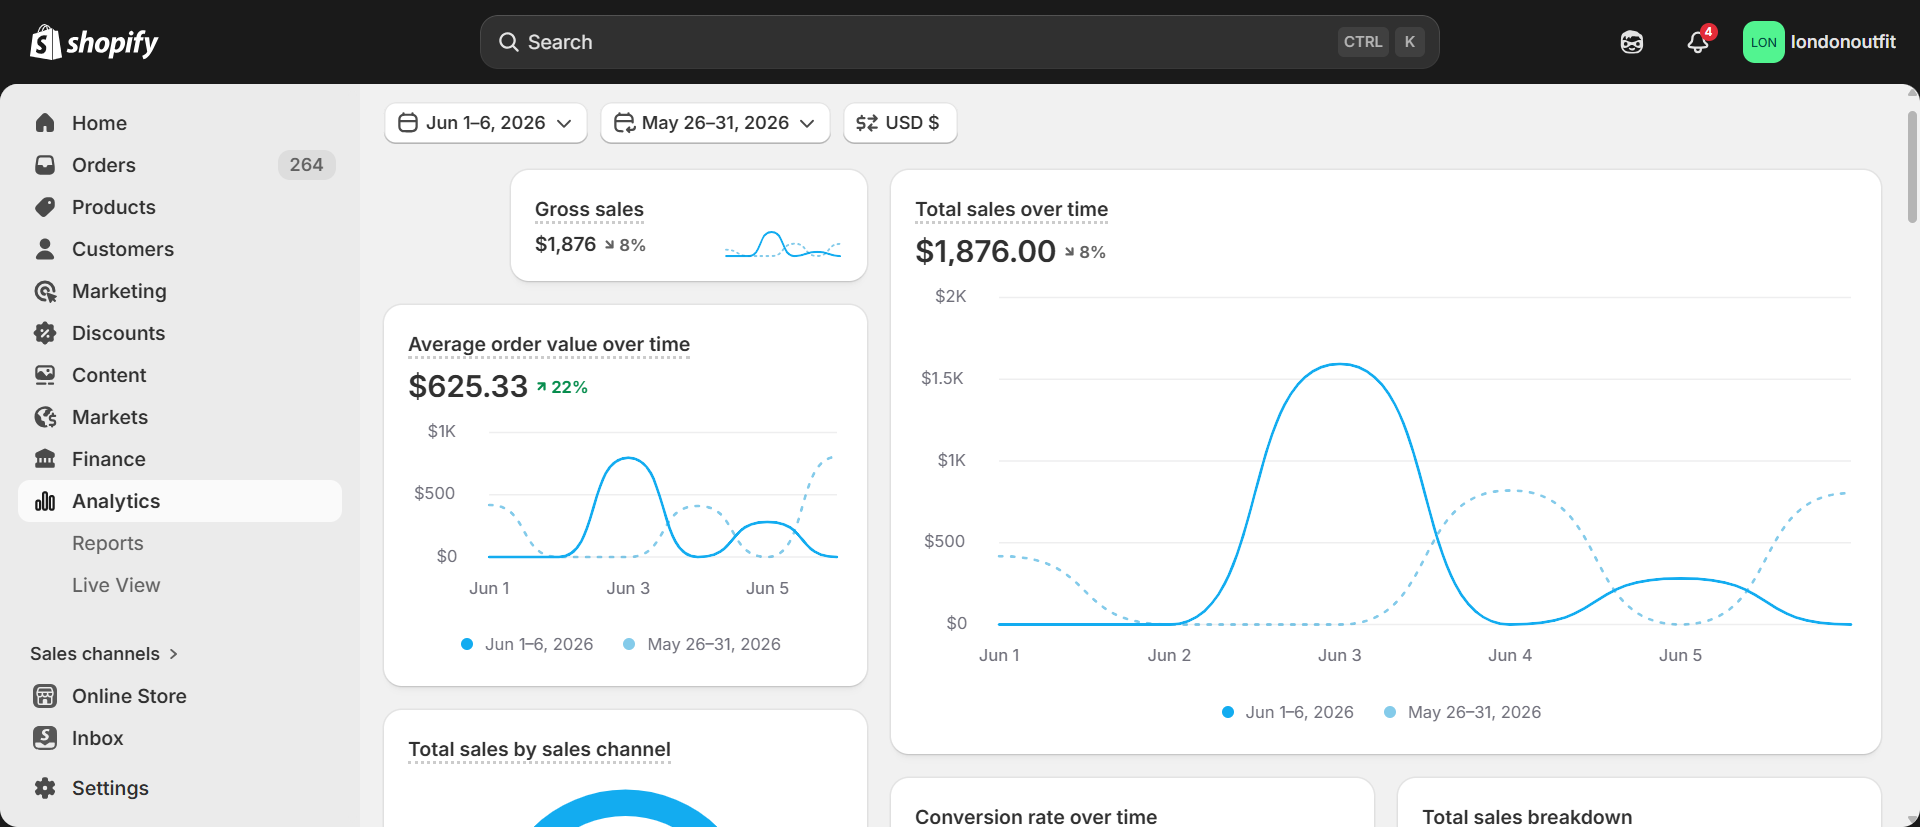
Task: Open the Home sidebar icon
Action: (x=45, y=123)
